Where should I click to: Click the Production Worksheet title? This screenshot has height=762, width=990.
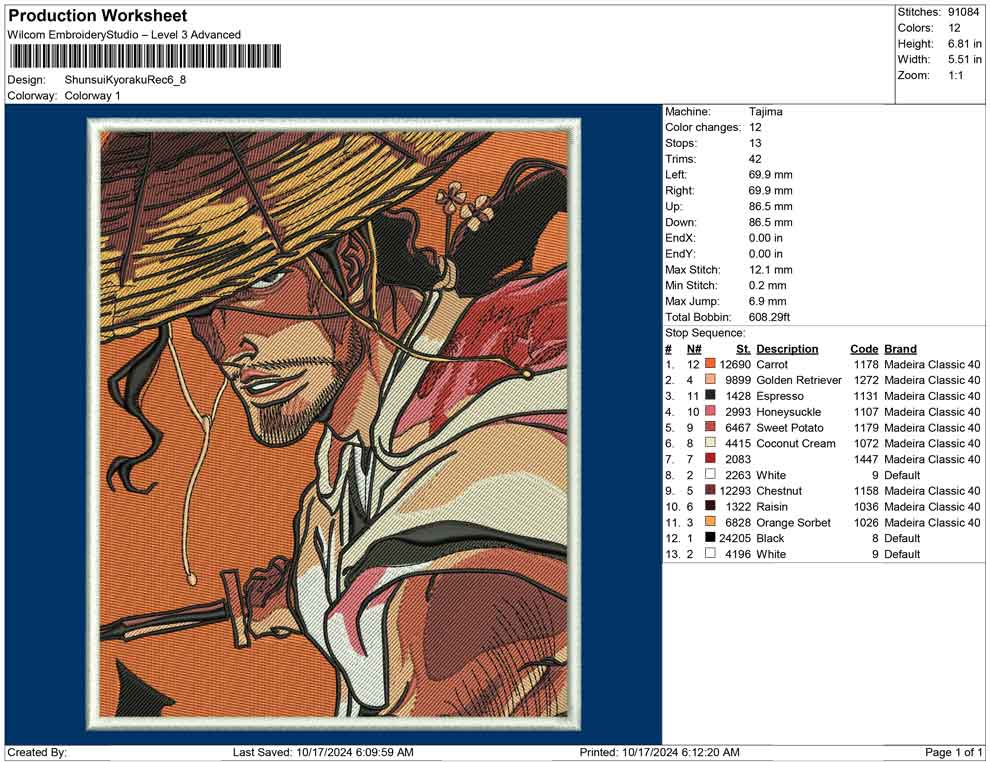click(x=98, y=16)
